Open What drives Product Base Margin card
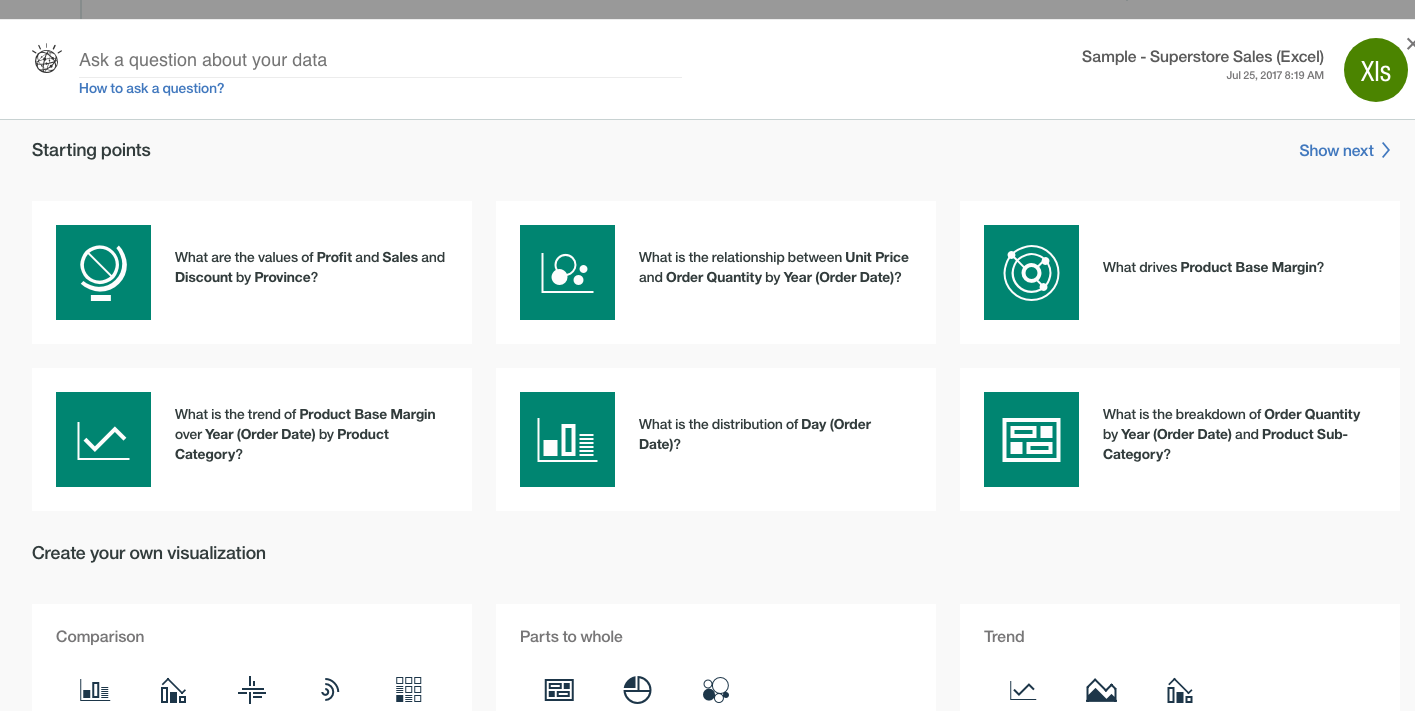Screen dimensions: 1415x711 click(1180, 272)
